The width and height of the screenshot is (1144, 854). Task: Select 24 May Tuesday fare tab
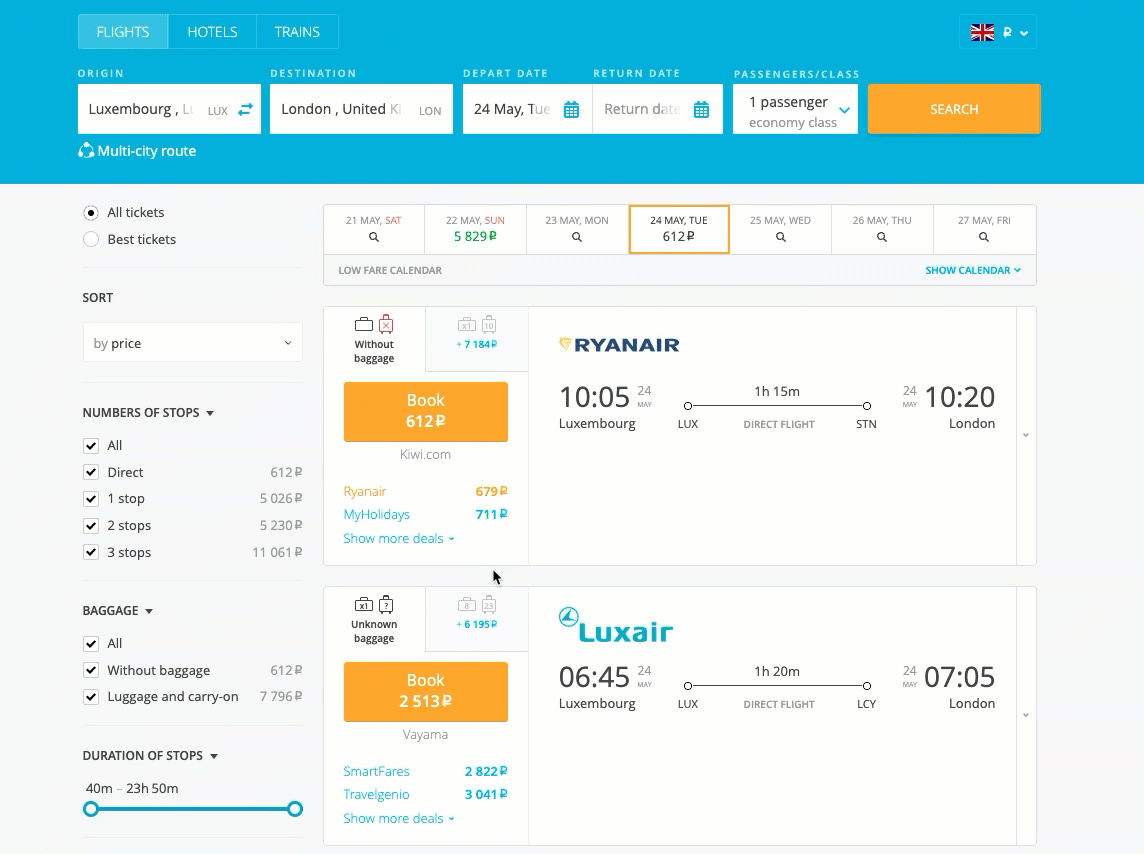pos(679,229)
